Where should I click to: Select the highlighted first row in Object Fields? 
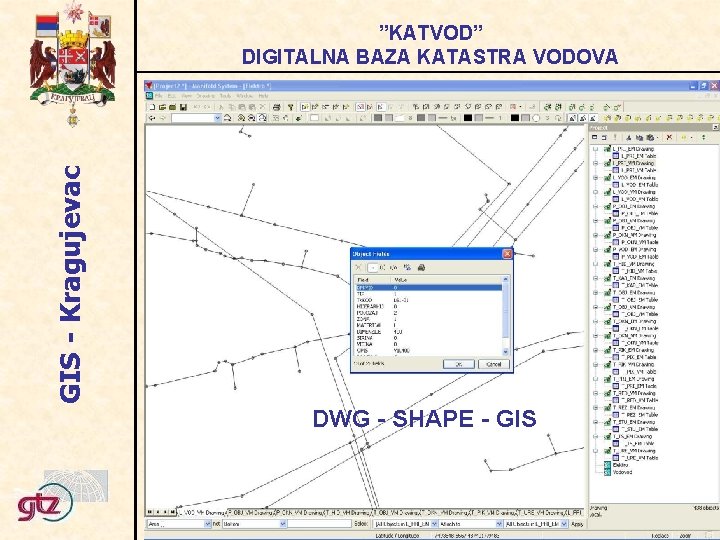[428, 287]
